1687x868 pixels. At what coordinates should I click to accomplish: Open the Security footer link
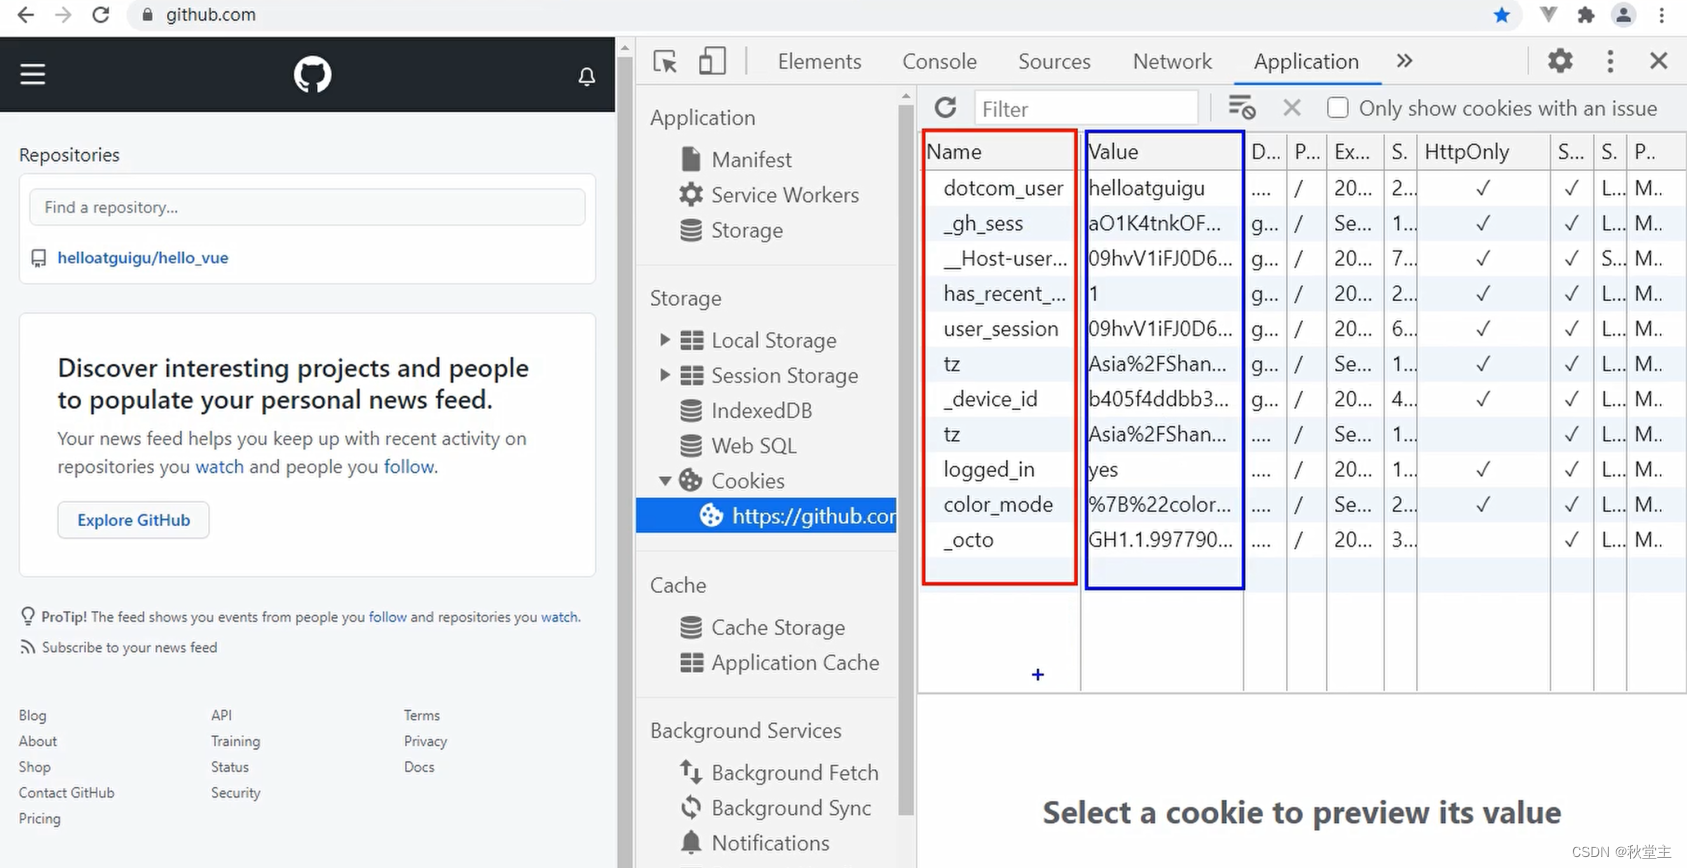(236, 793)
